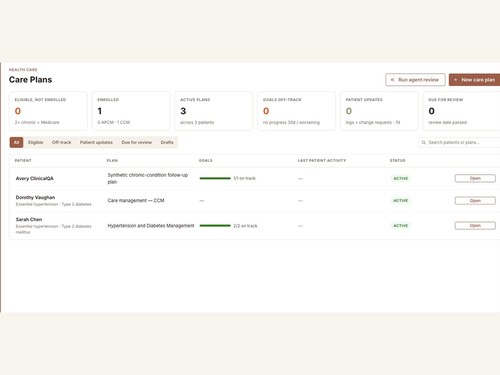Screen dimensions: 500x375
Task: Click the search magnifier icon
Action: tap(424, 143)
